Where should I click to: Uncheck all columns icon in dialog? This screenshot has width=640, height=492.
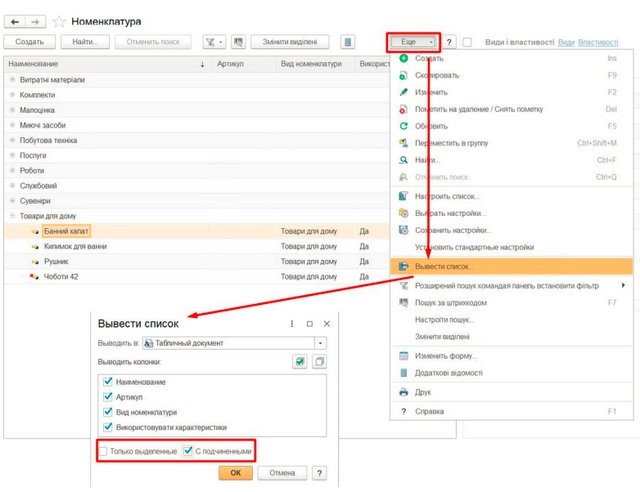click(x=320, y=362)
